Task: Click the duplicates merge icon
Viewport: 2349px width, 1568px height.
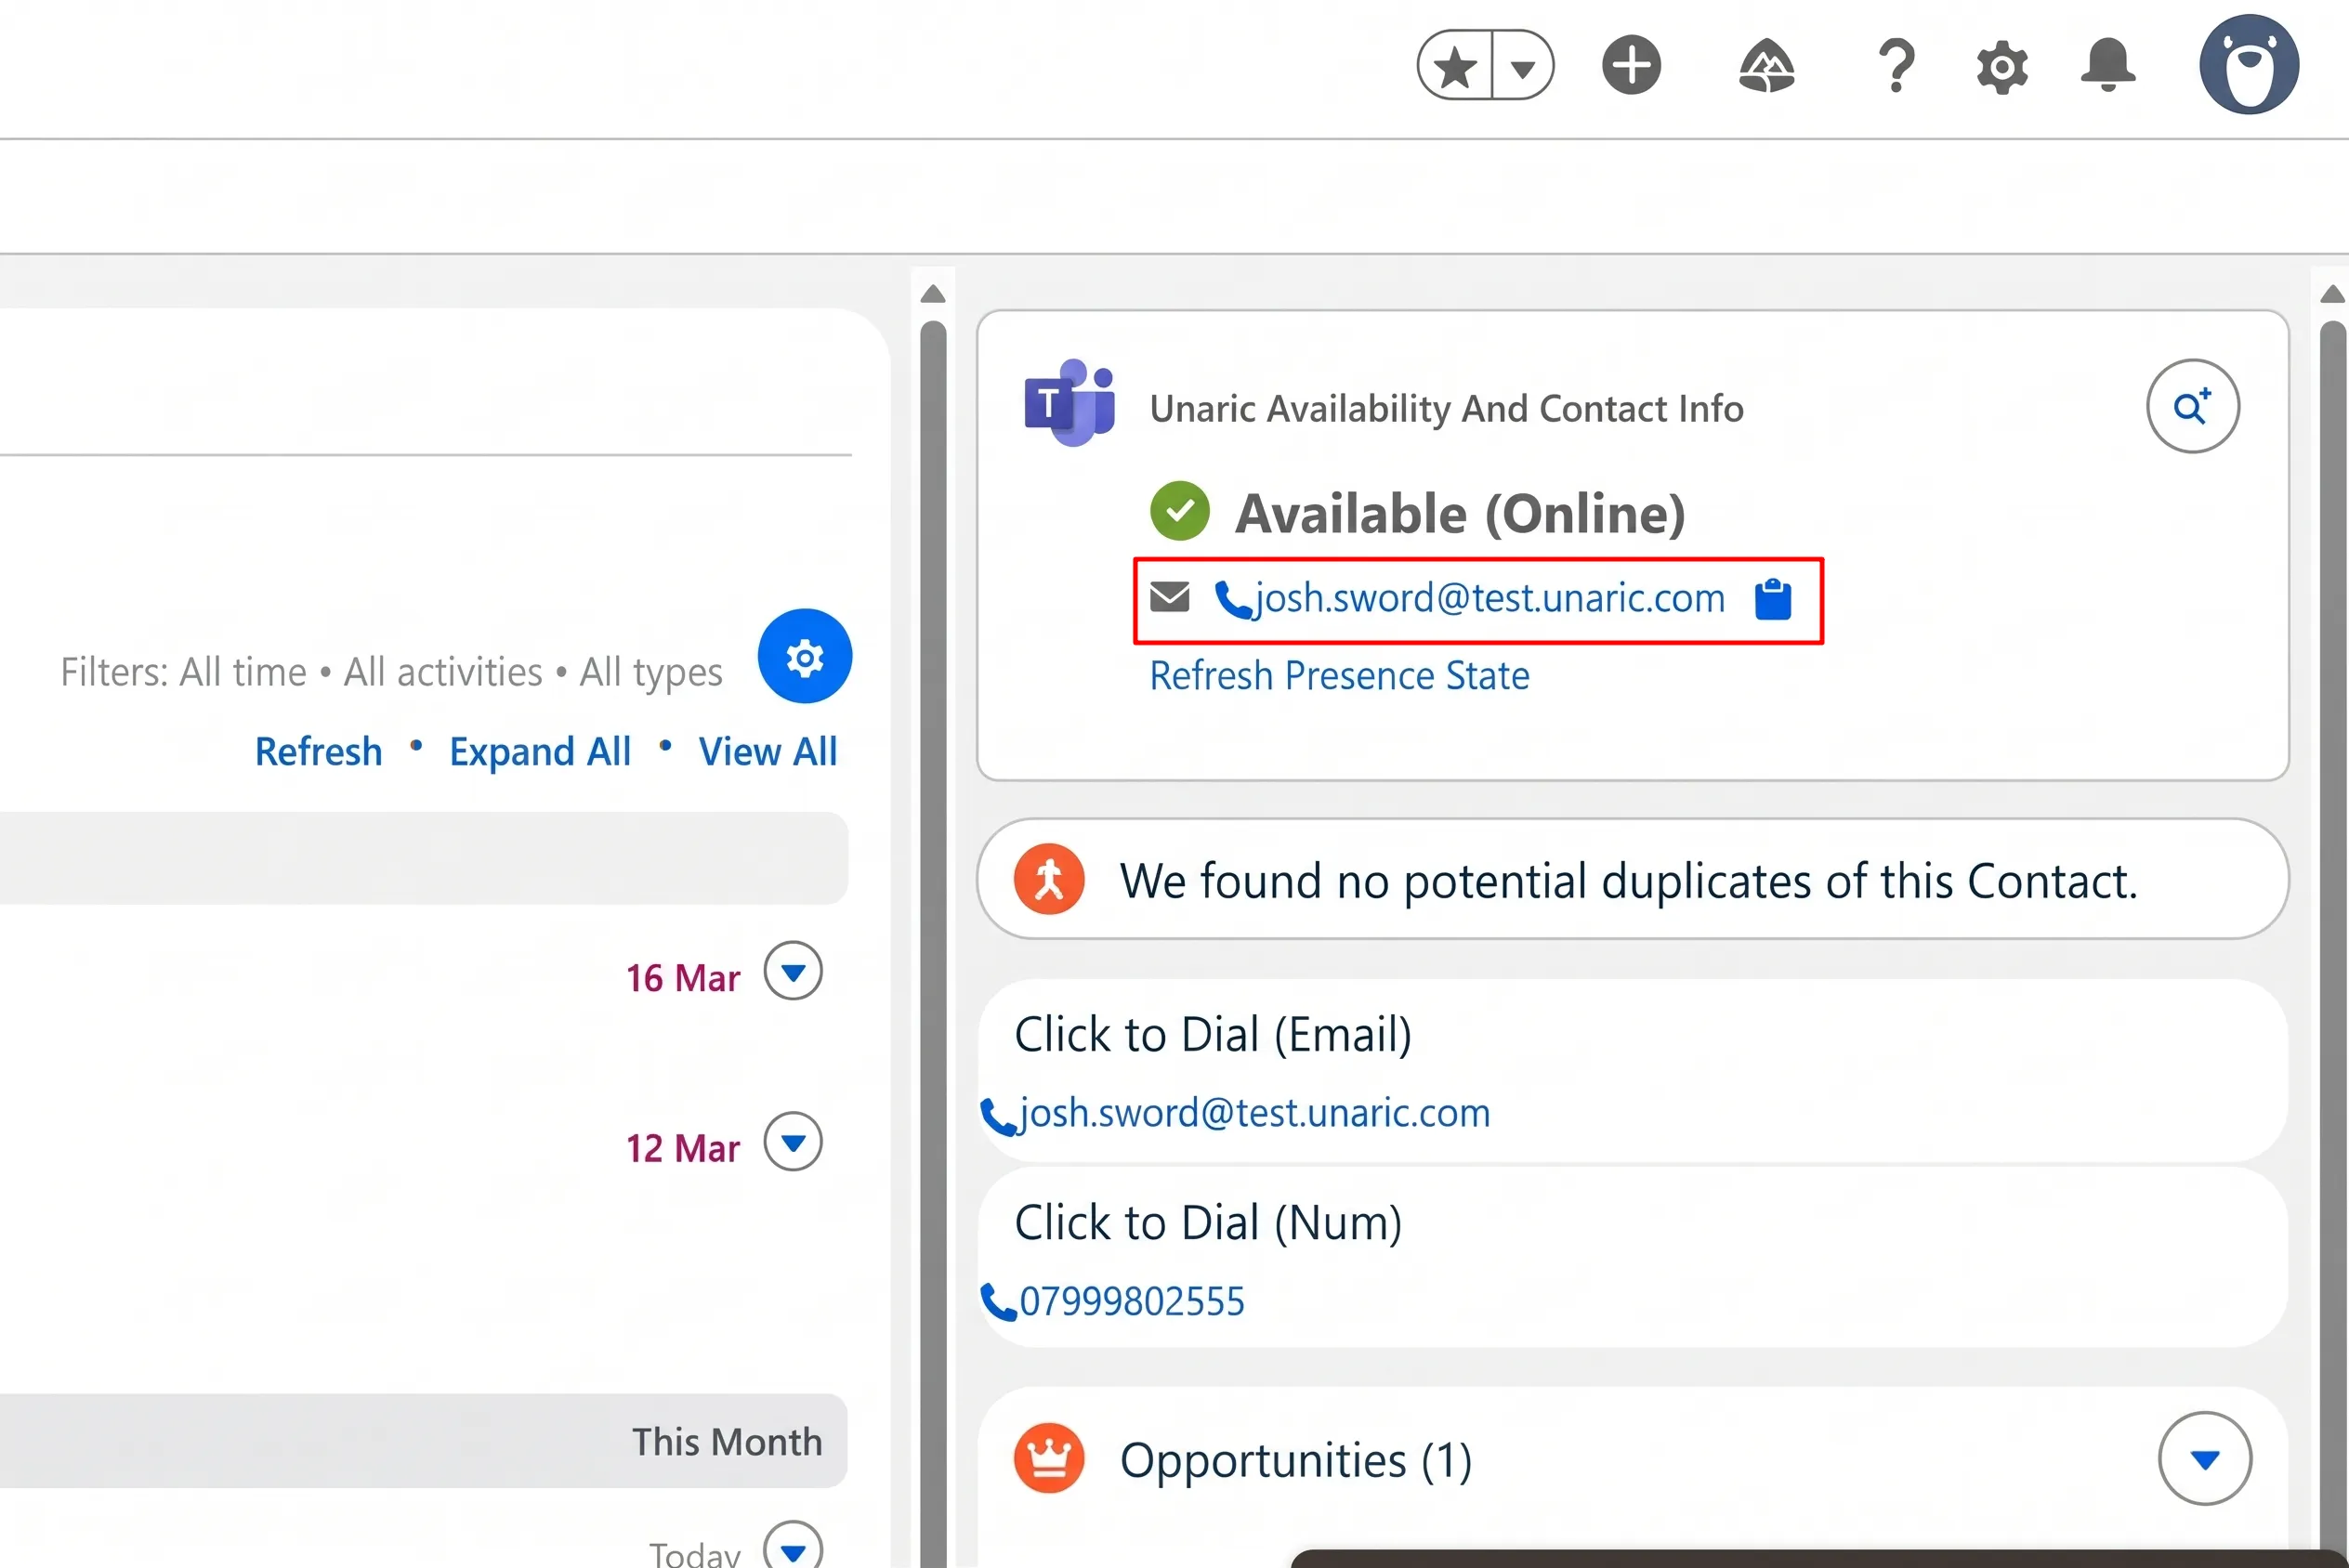Action: [x=1049, y=880]
